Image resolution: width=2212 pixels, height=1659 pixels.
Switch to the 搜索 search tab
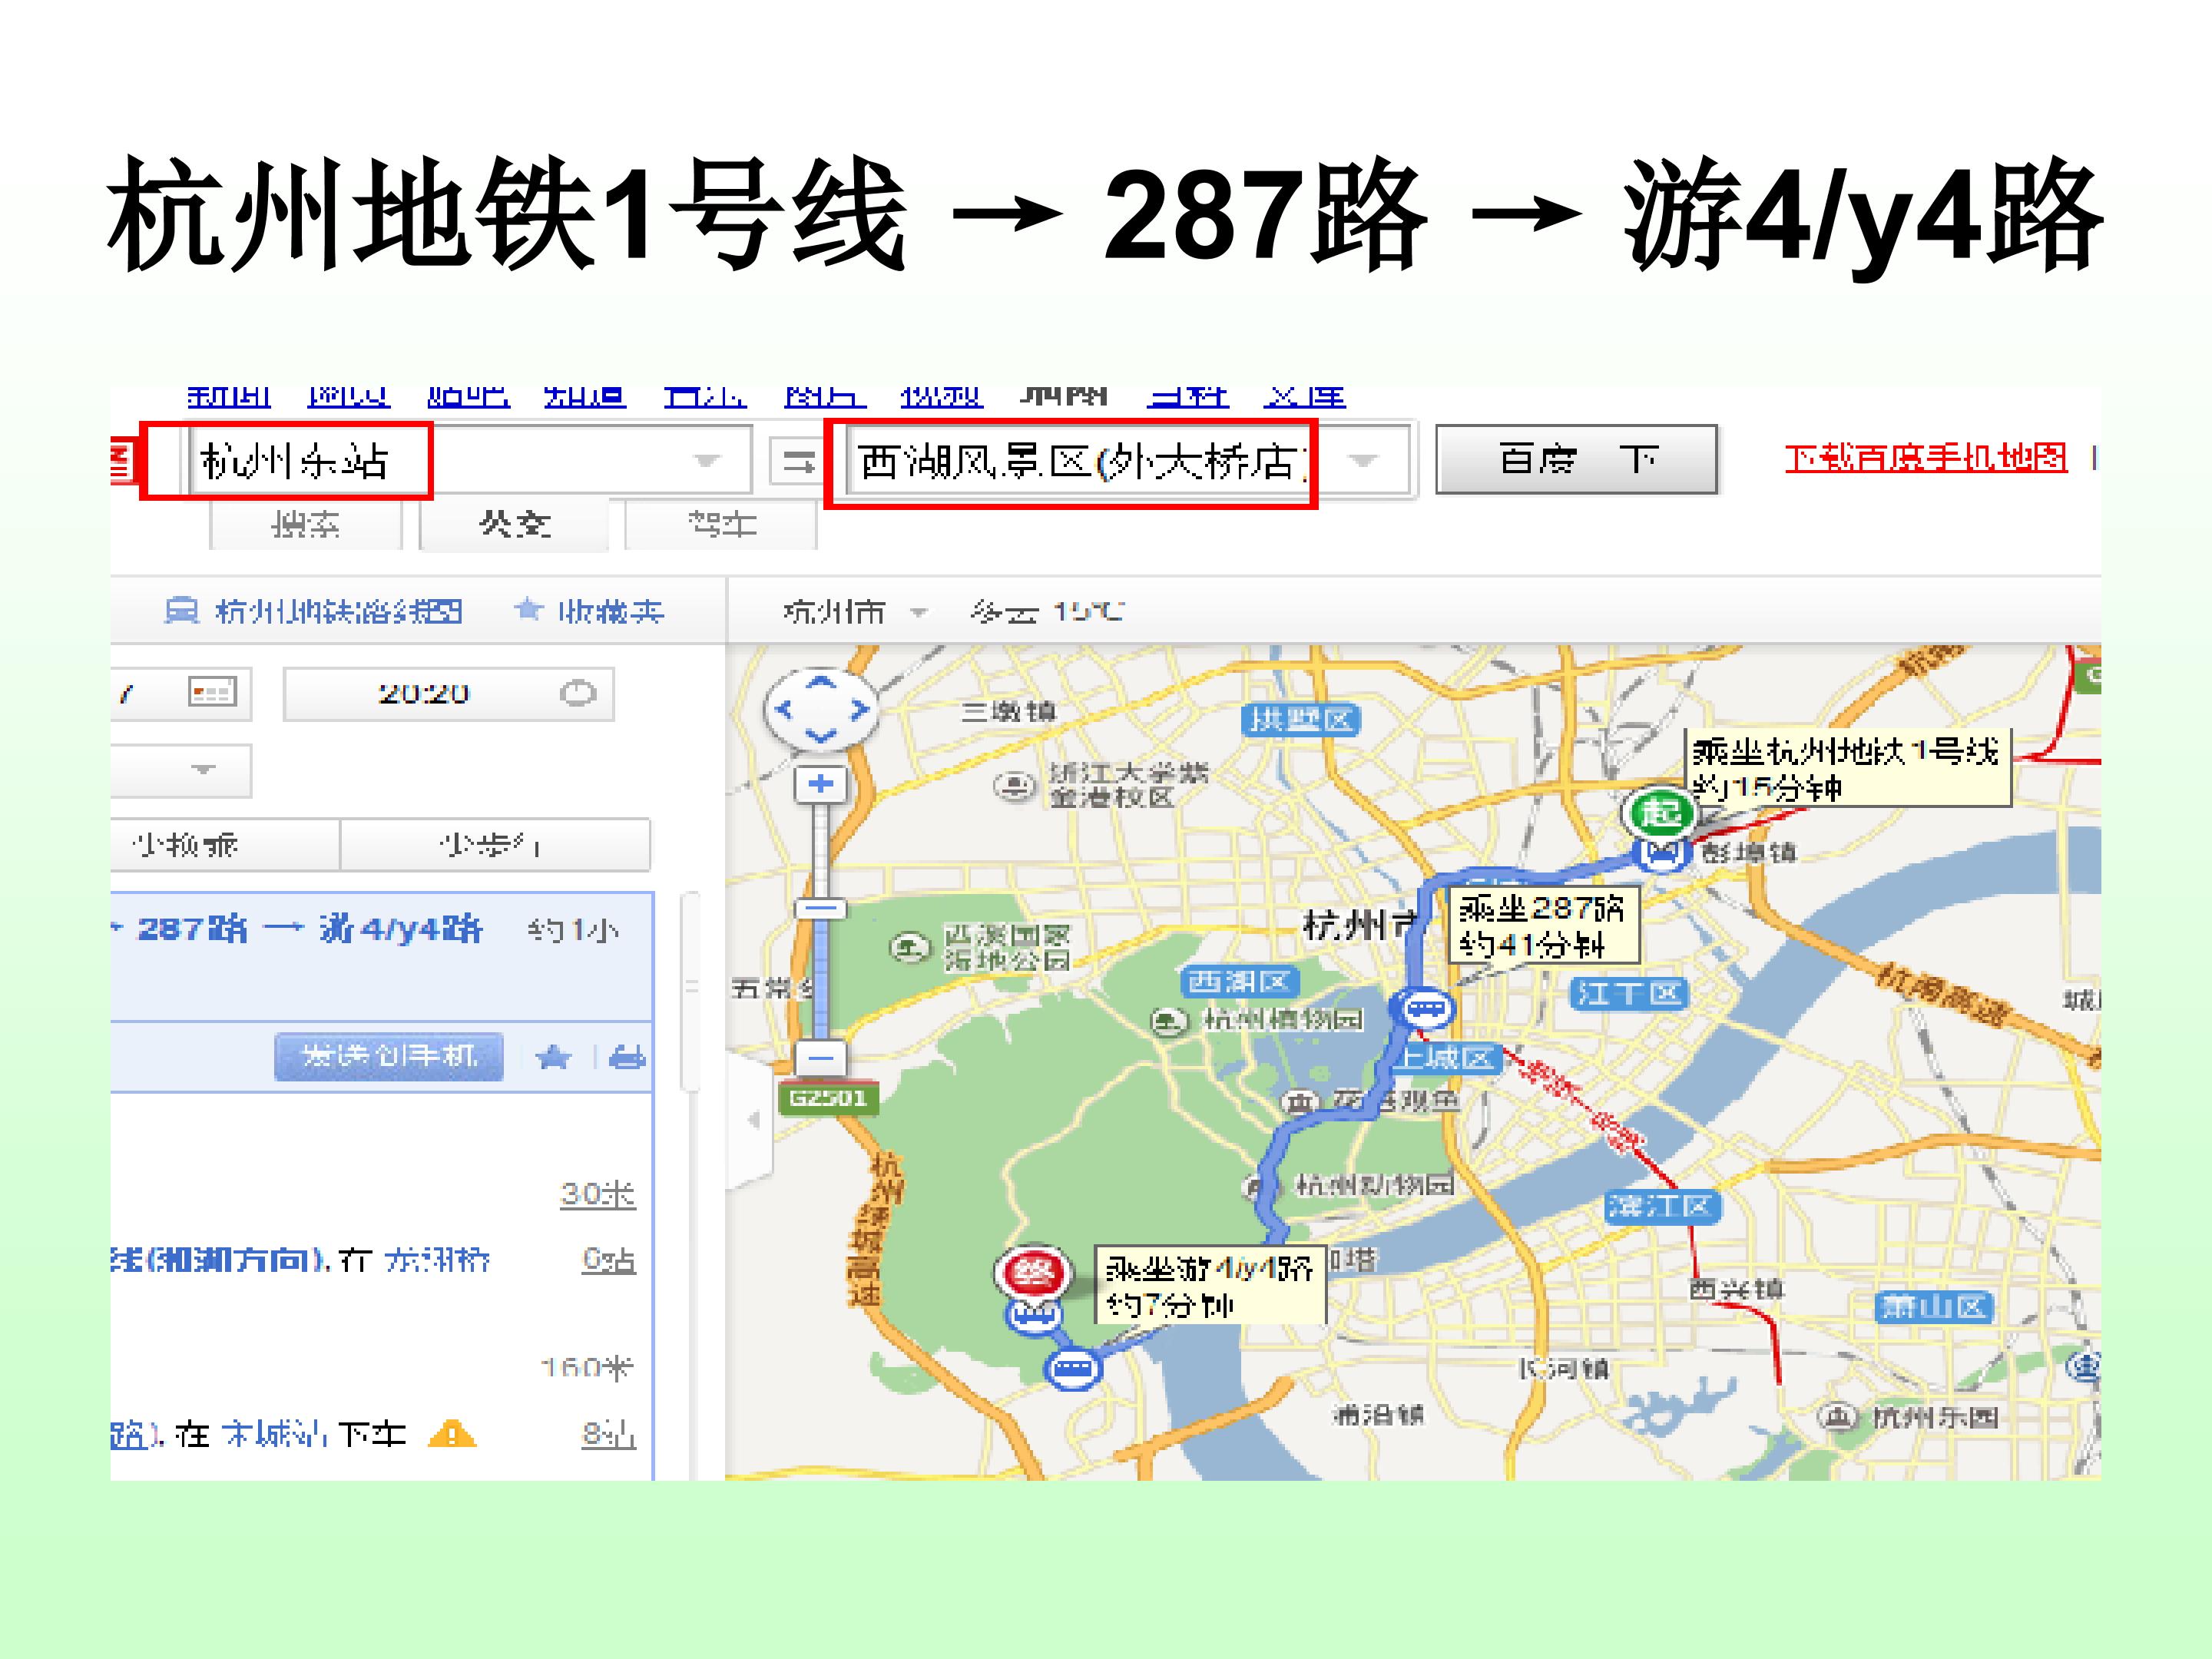(x=306, y=524)
